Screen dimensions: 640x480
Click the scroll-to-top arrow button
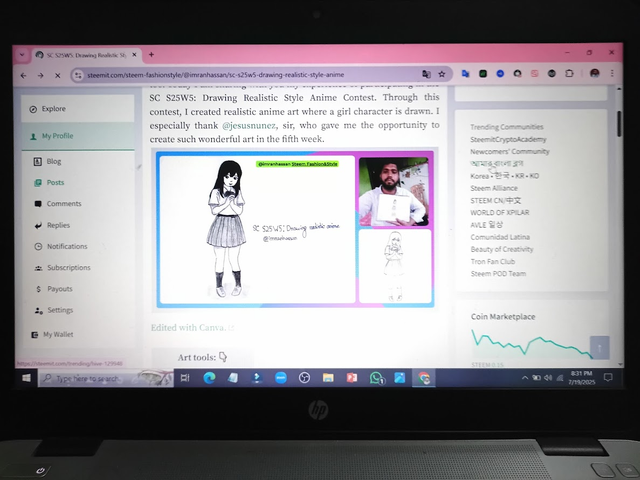point(600,348)
